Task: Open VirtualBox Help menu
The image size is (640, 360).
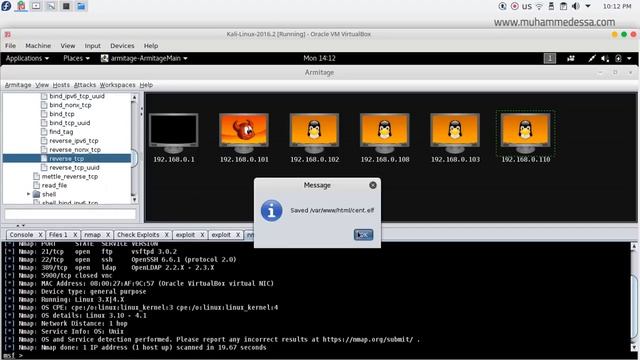Action: click(x=151, y=46)
